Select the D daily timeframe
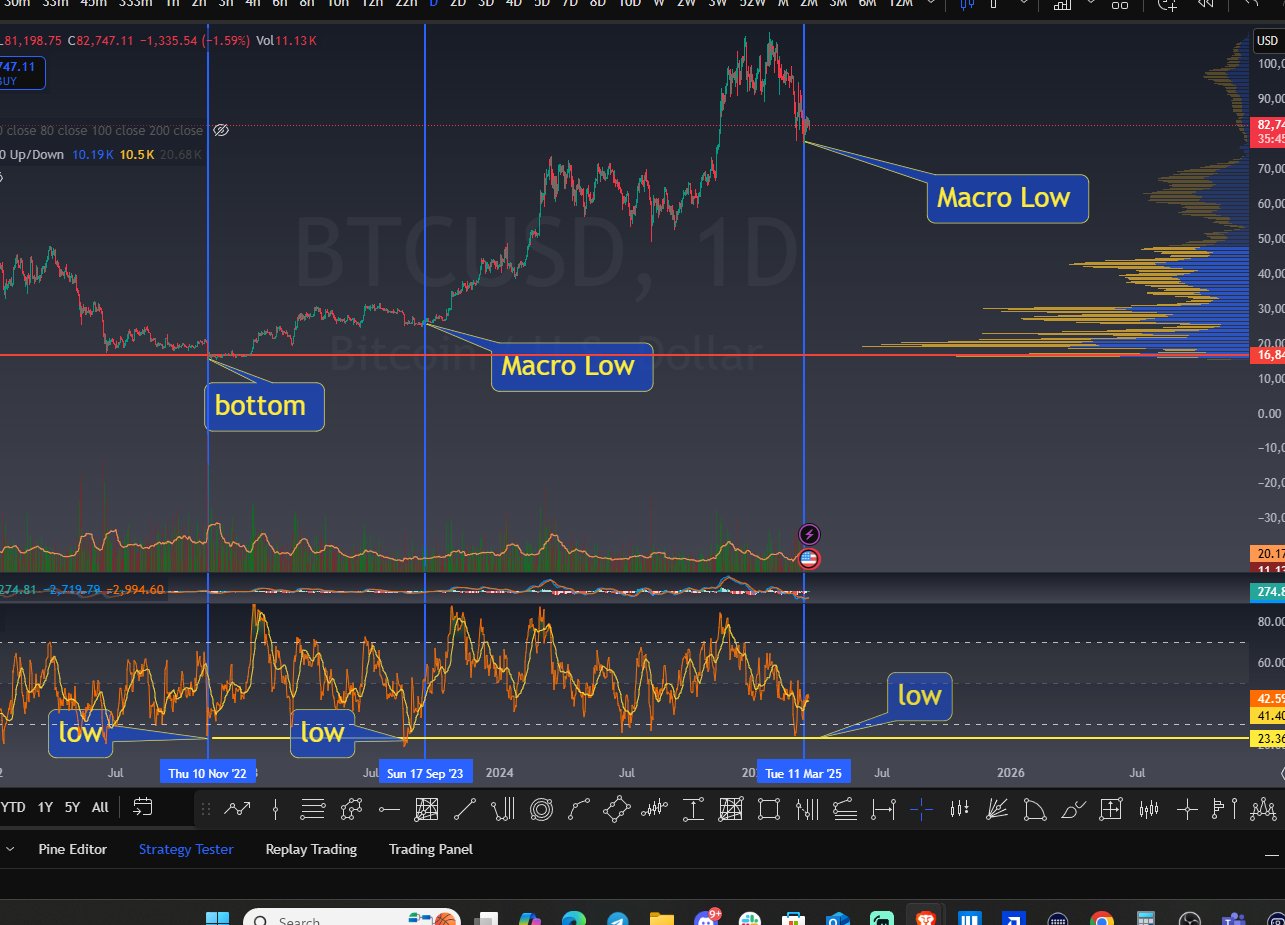The image size is (1285, 925). (433, 4)
